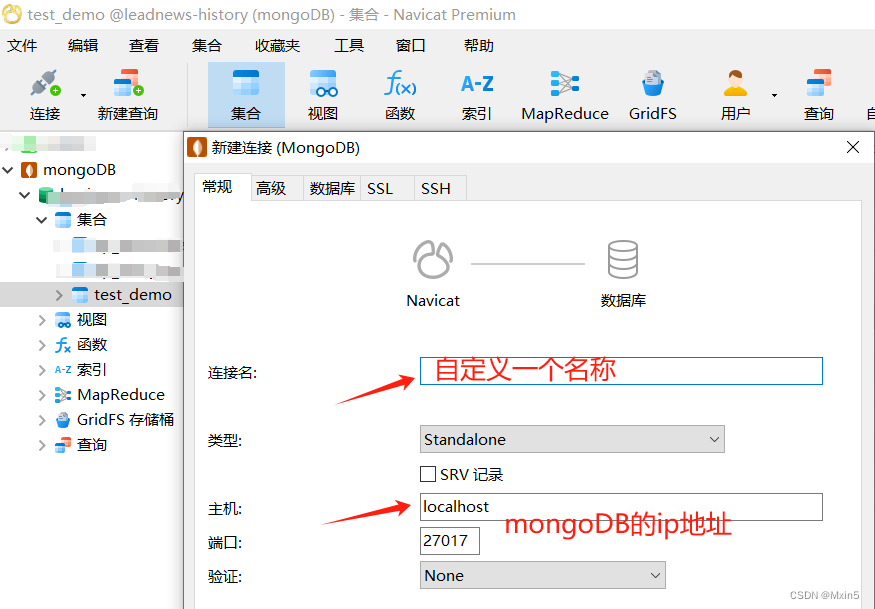The image size is (875, 609).
Task: Enable the SRV 记录 checkbox
Action: (428, 474)
